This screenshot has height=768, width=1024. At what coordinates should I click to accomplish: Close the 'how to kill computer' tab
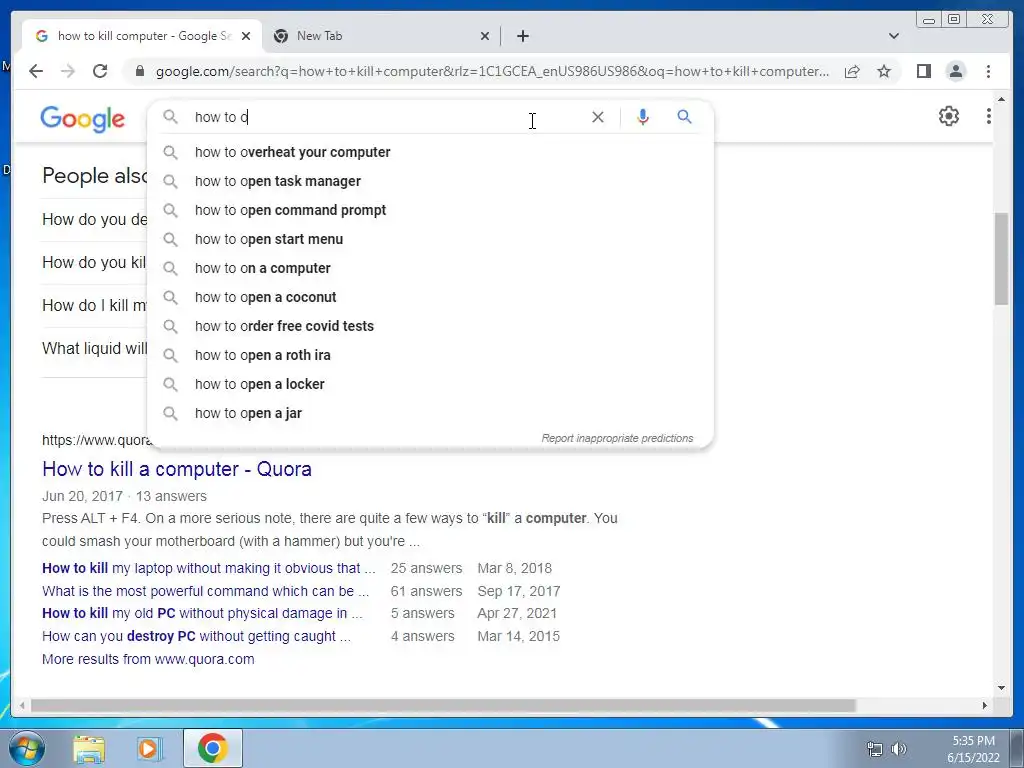246,36
